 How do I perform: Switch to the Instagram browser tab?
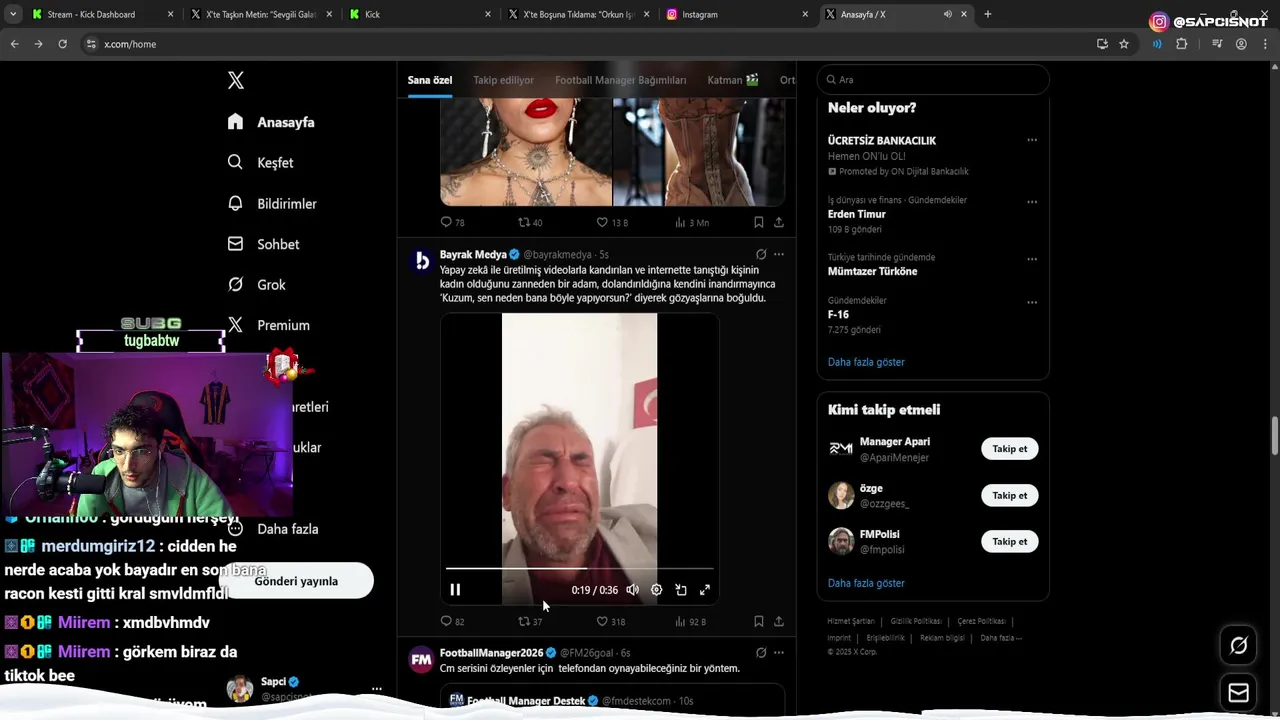[738, 14]
